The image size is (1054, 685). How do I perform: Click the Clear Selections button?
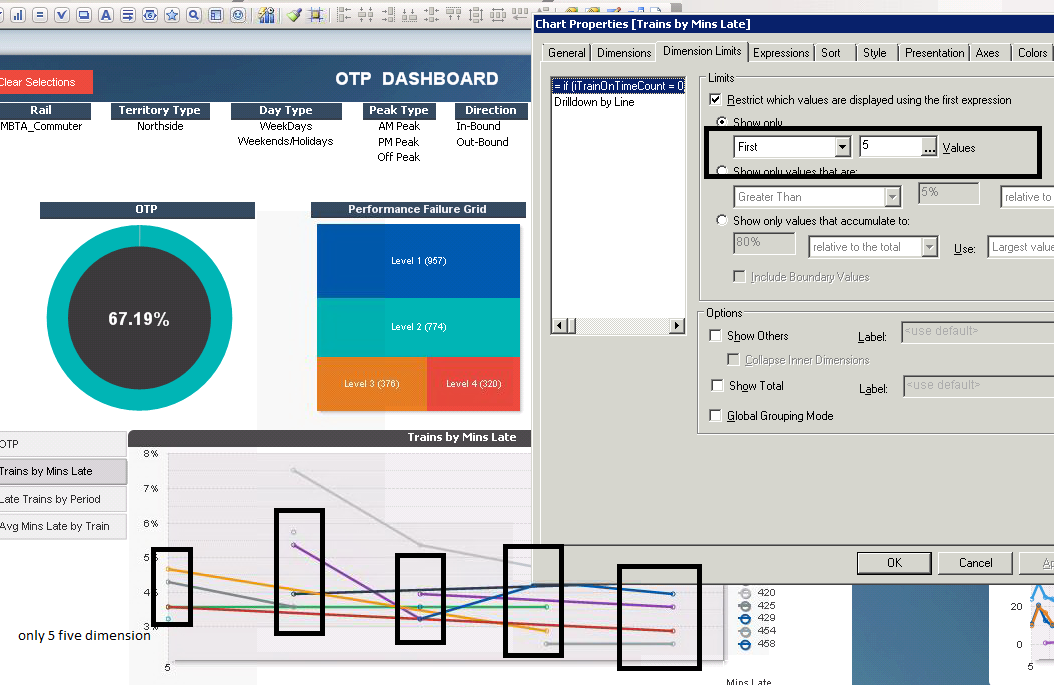pyautogui.click(x=44, y=82)
